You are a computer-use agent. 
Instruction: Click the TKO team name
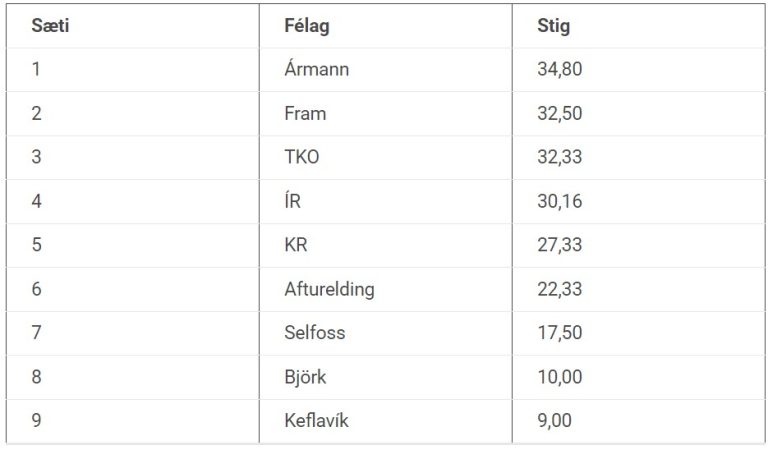pos(302,158)
